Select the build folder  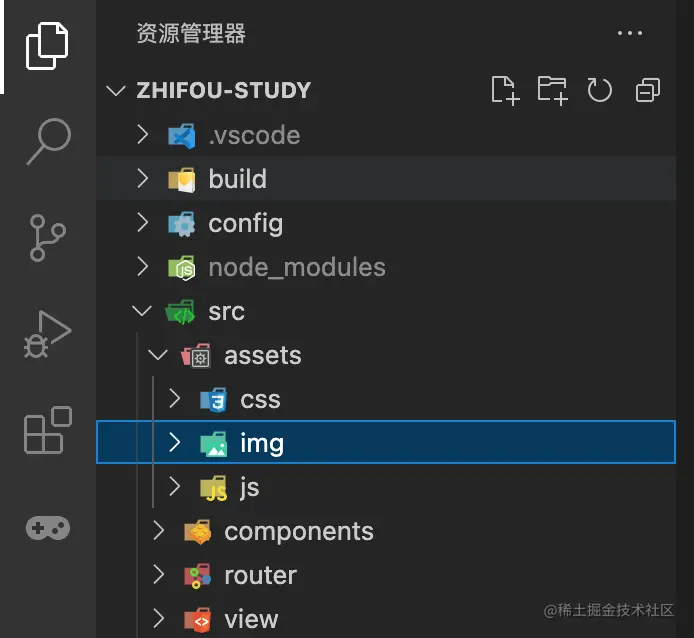click(x=386, y=178)
